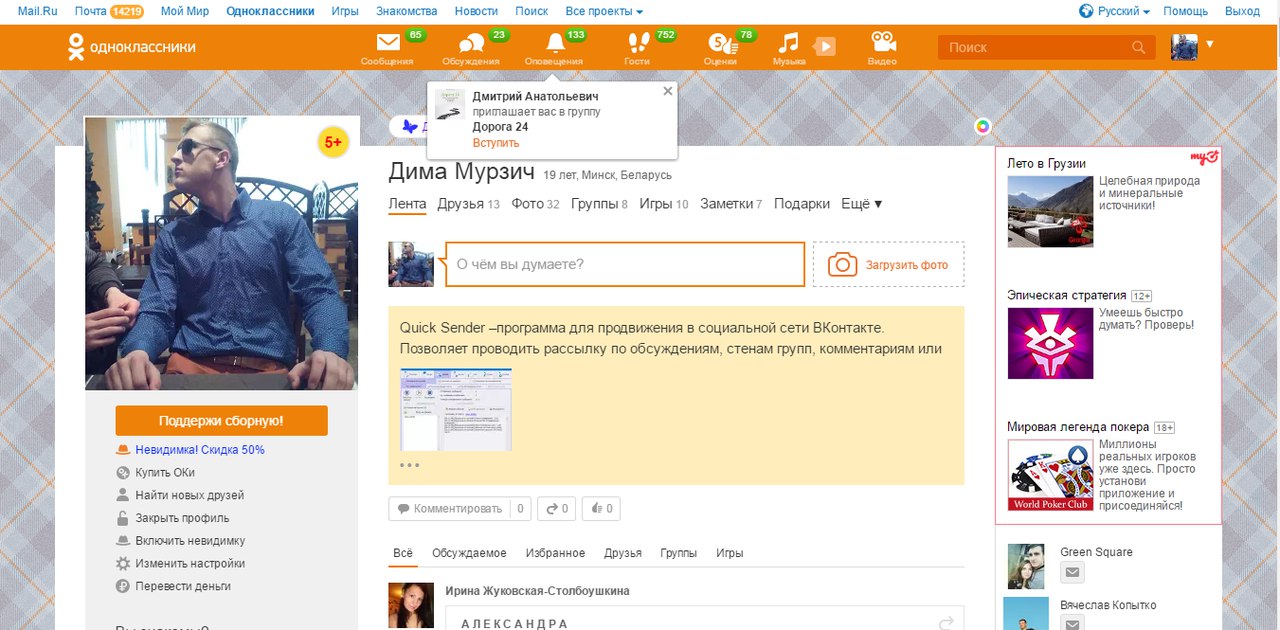Click Вступить link in the invitation popup

pos(496,143)
